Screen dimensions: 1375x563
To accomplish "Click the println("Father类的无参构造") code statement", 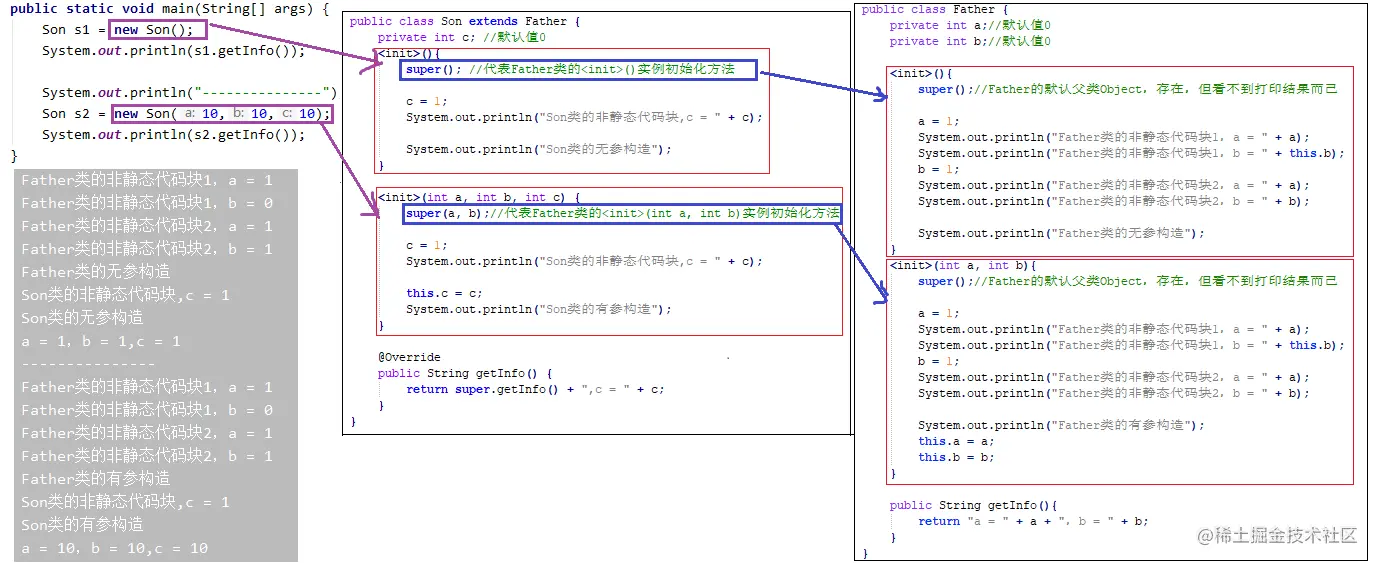I will point(1061,233).
